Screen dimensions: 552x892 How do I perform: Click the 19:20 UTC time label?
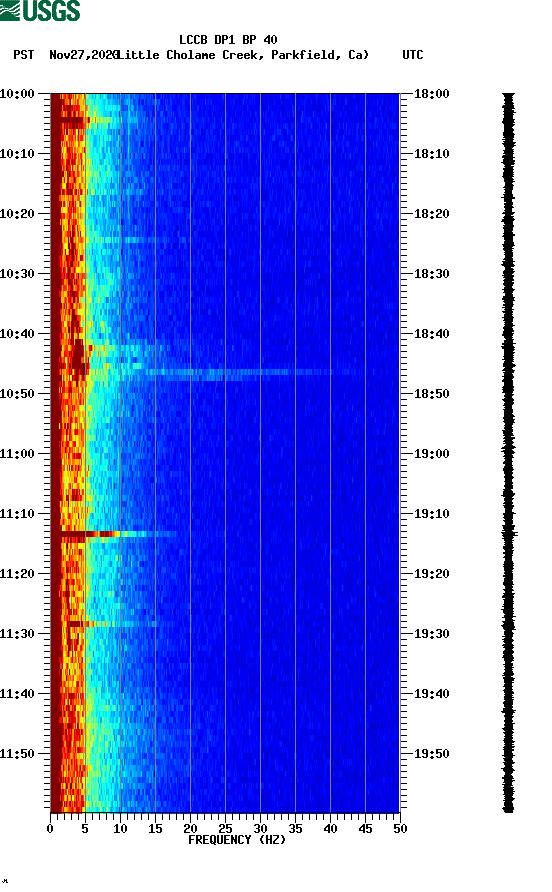pyautogui.click(x=431, y=574)
